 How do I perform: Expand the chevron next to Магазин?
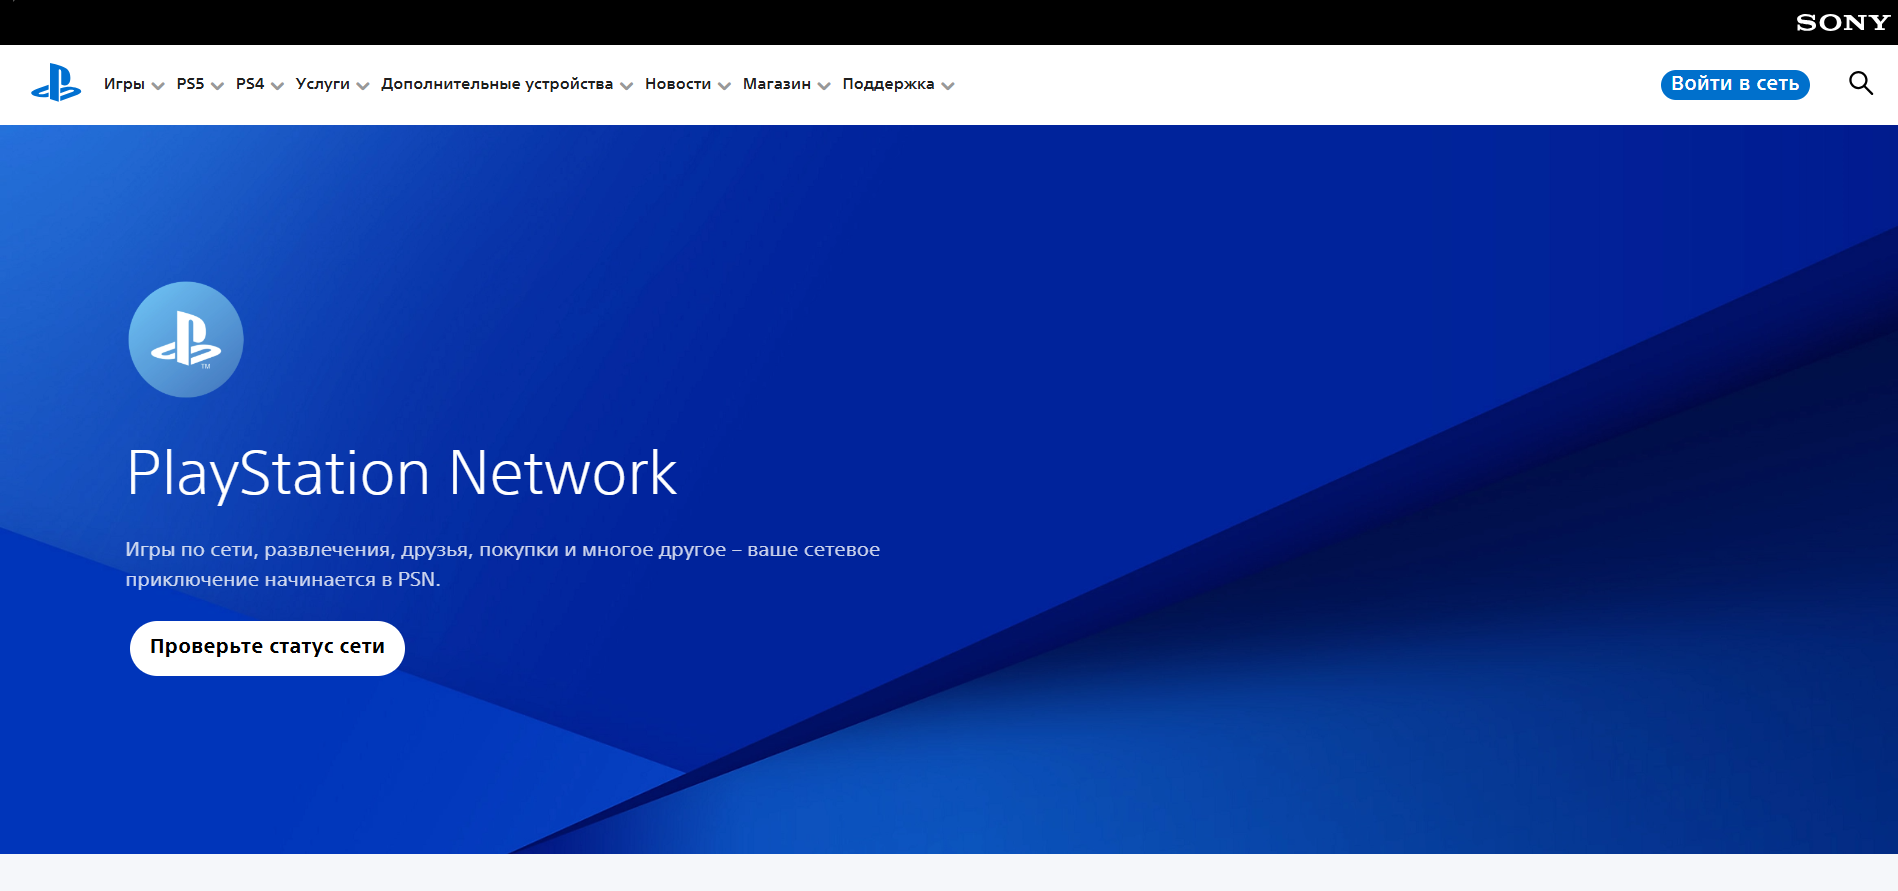click(x=824, y=86)
